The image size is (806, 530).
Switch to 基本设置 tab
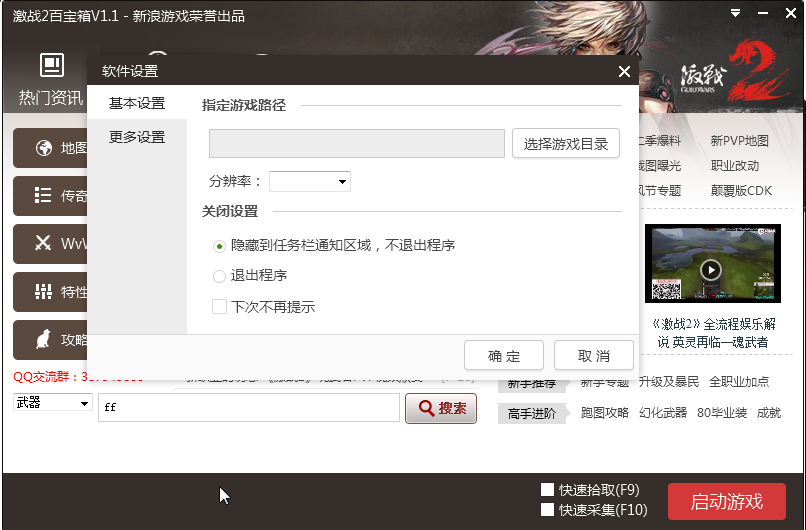point(137,103)
